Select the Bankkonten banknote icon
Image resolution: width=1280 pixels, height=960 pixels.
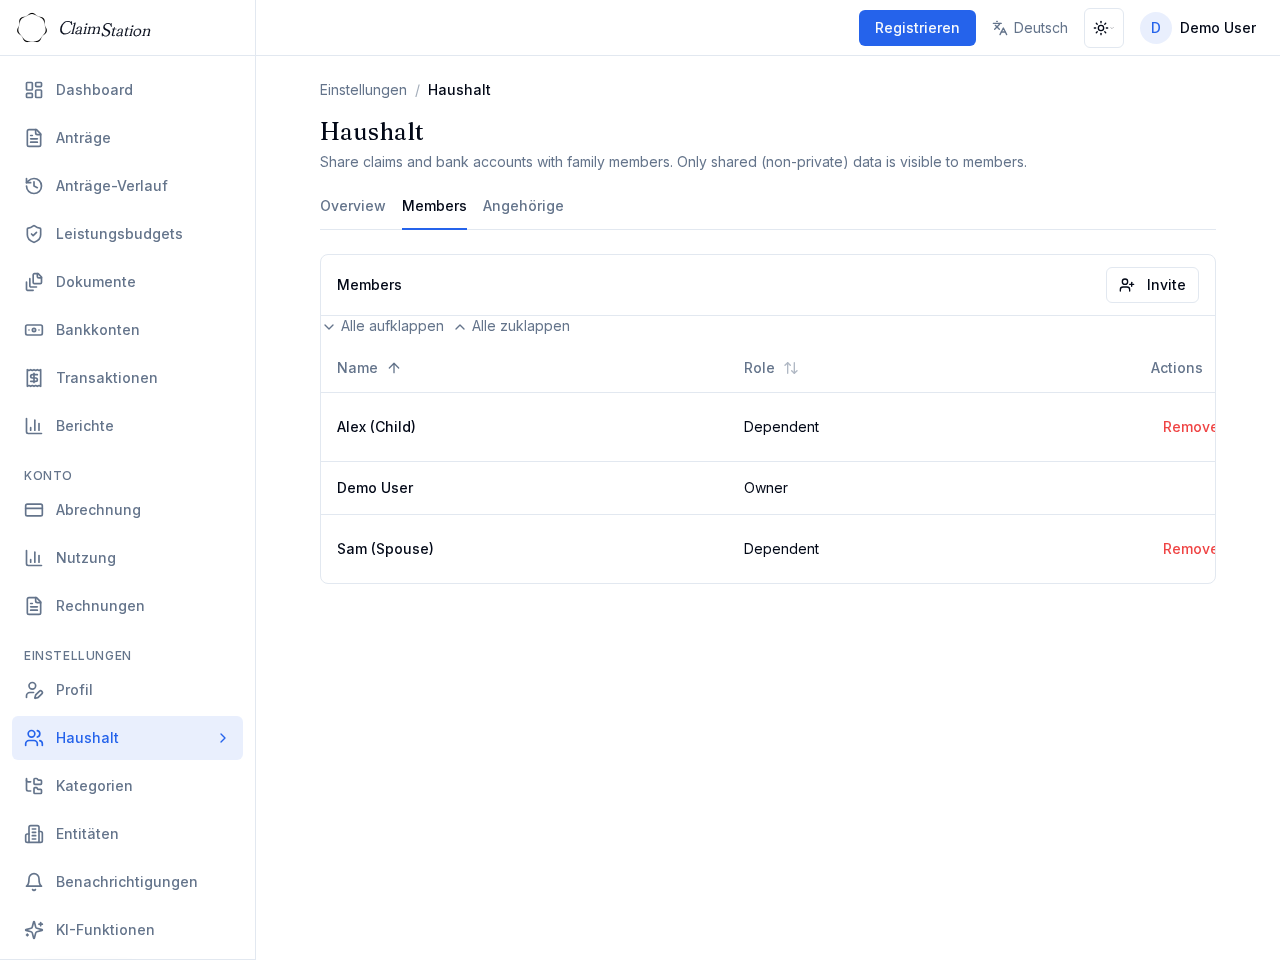point(34,330)
